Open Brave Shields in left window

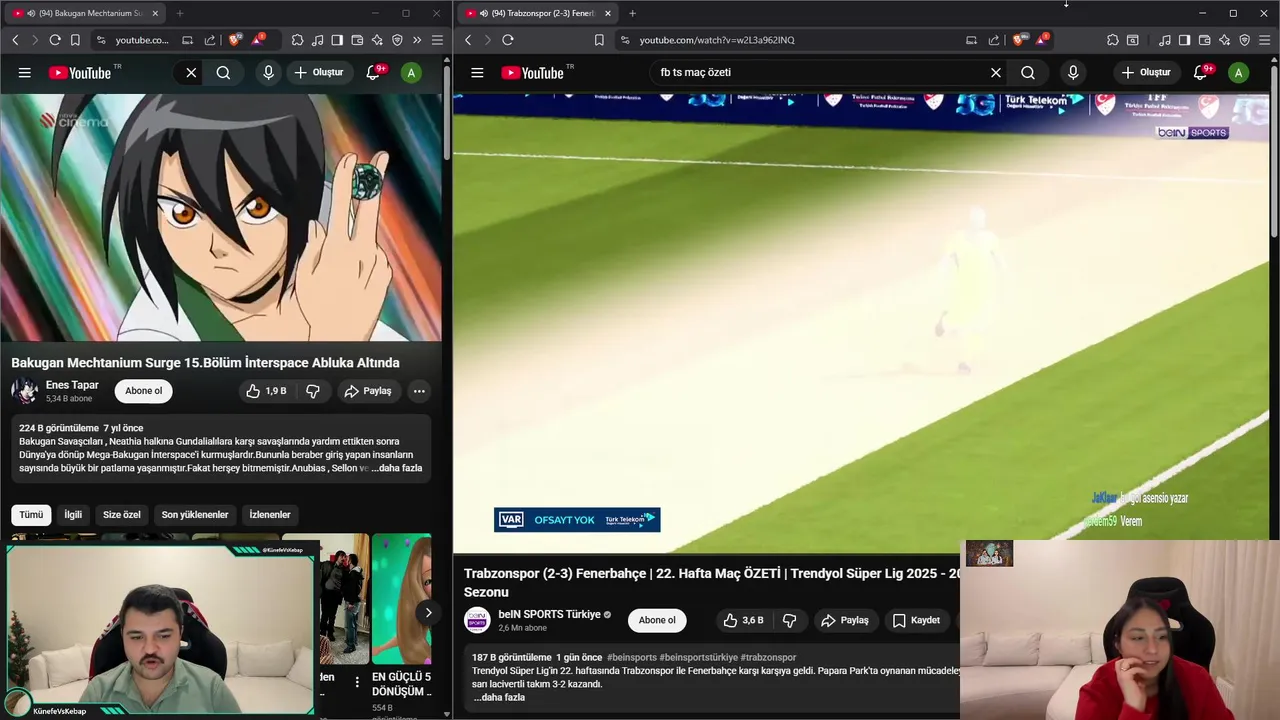point(234,40)
